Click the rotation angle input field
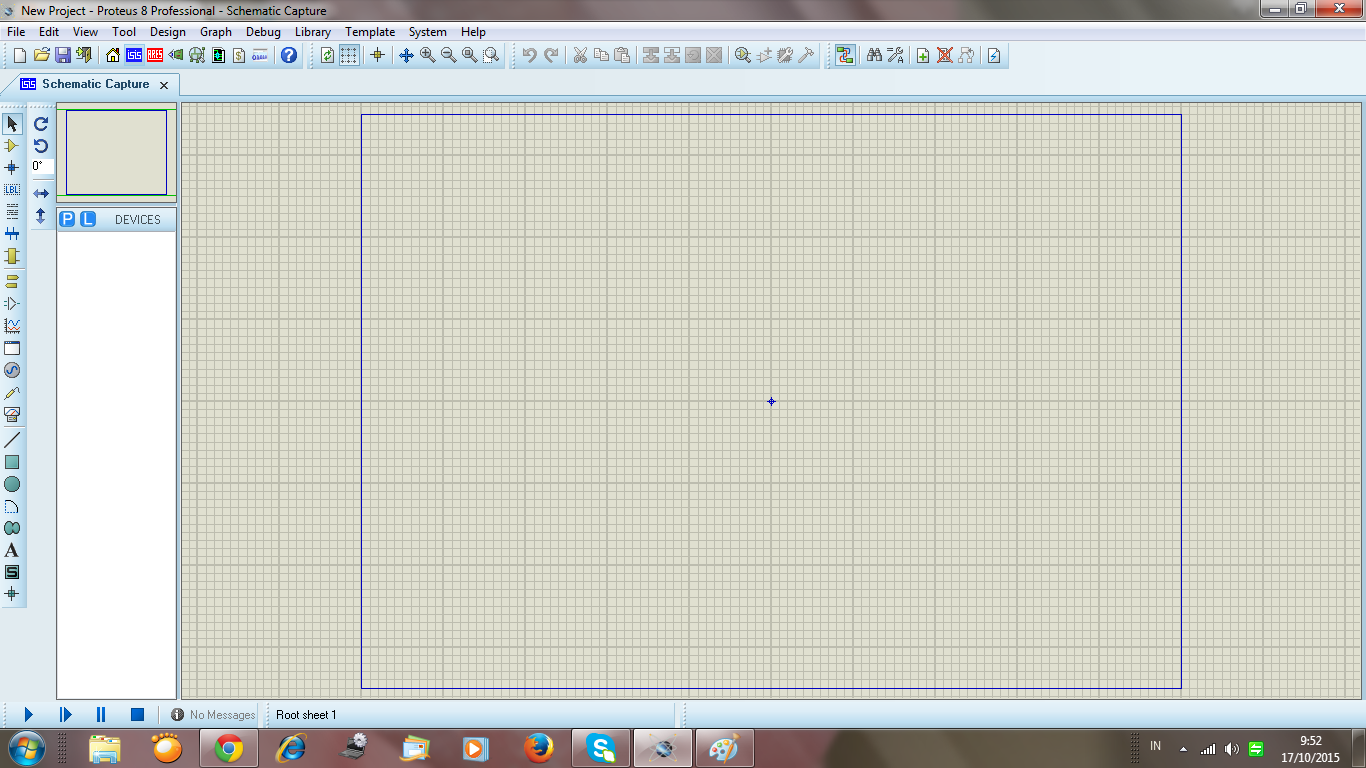 click(x=42, y=167)
